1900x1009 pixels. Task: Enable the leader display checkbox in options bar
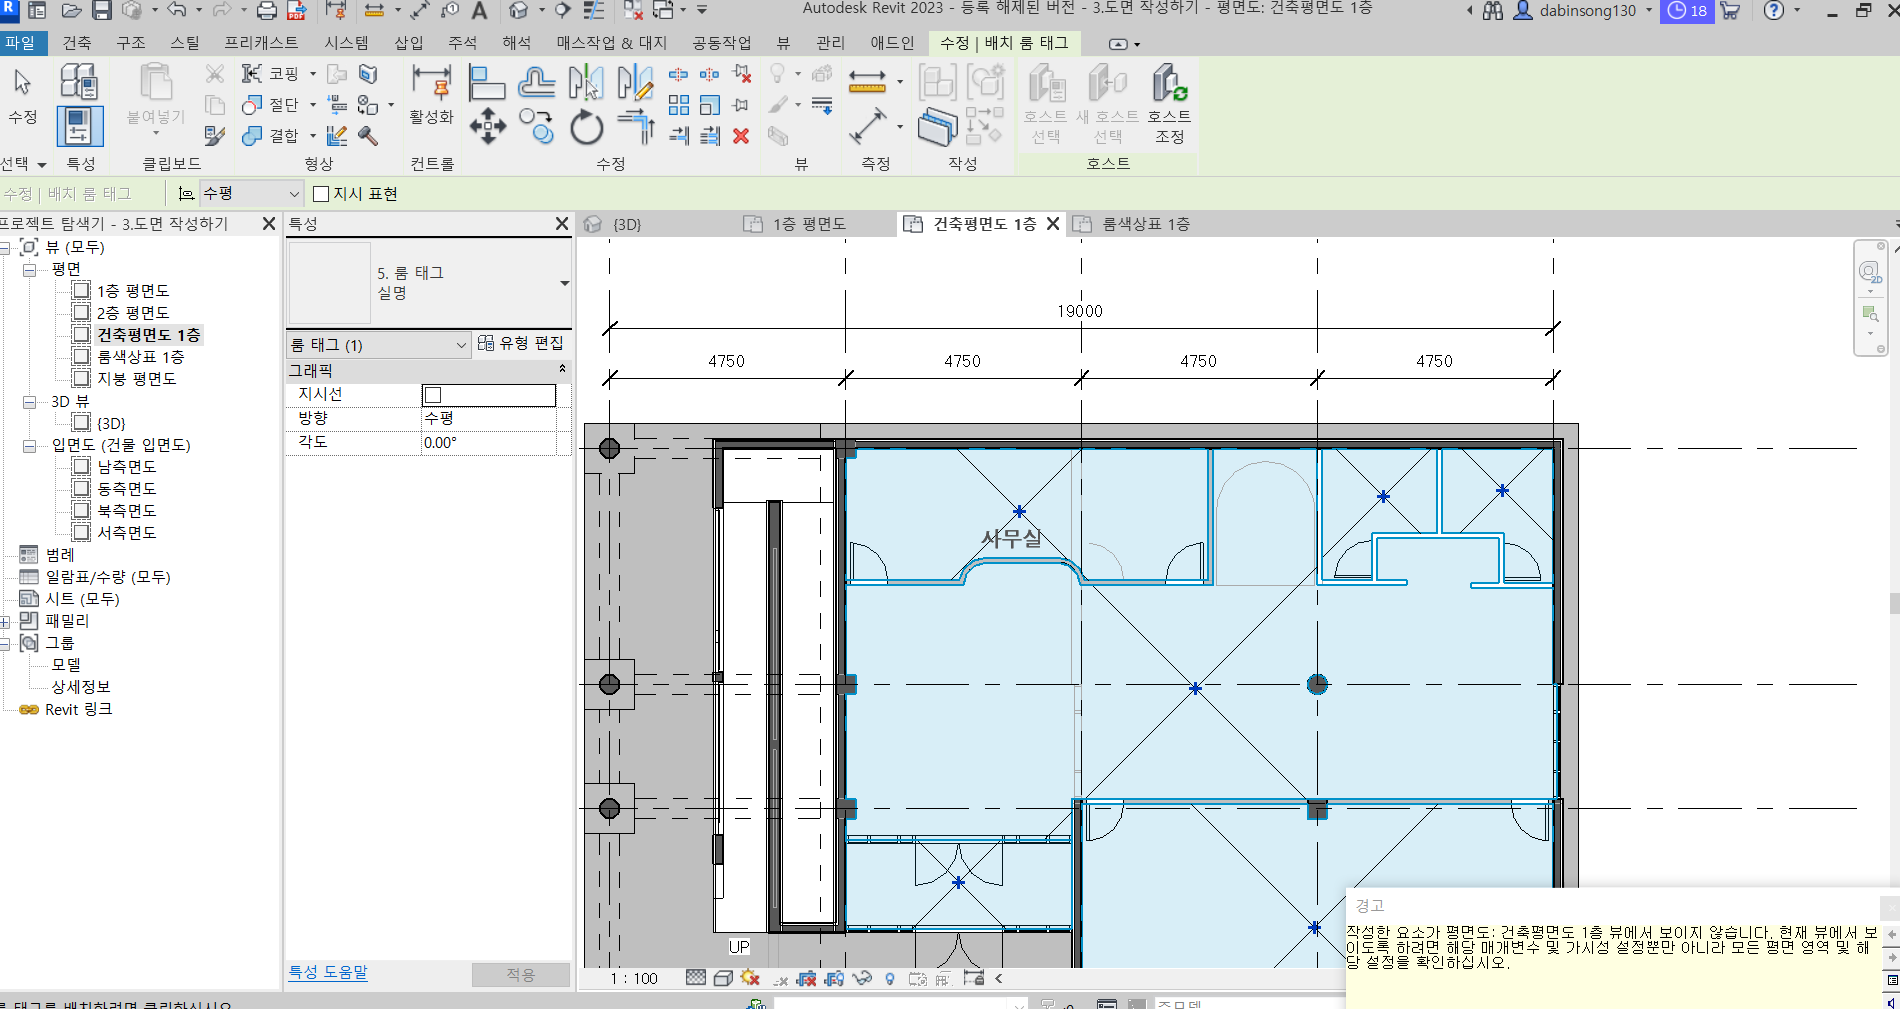[x=321, y=194]
